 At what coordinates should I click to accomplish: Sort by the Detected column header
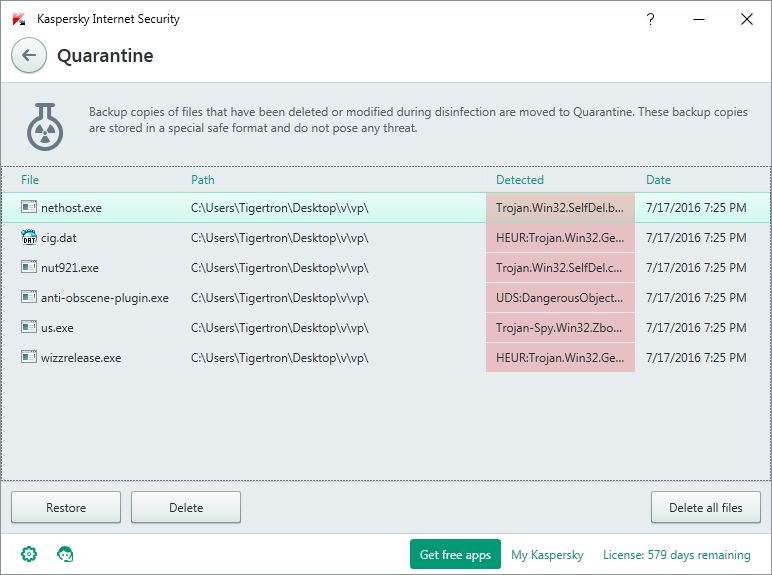[520, 180]
